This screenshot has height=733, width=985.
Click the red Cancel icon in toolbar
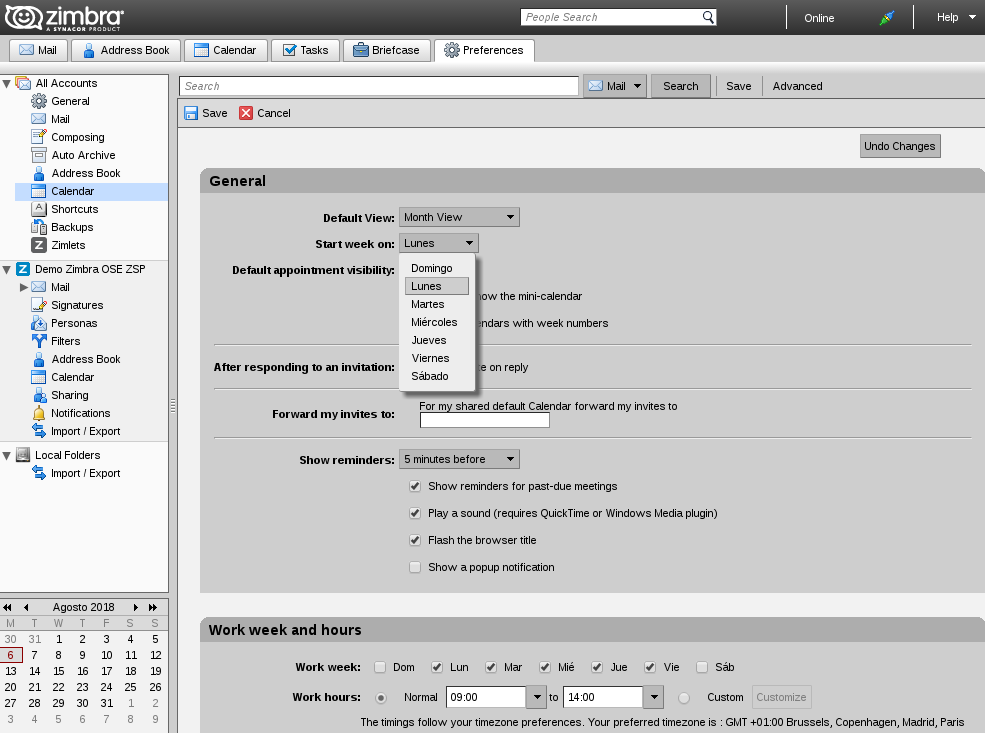[246, 113]
